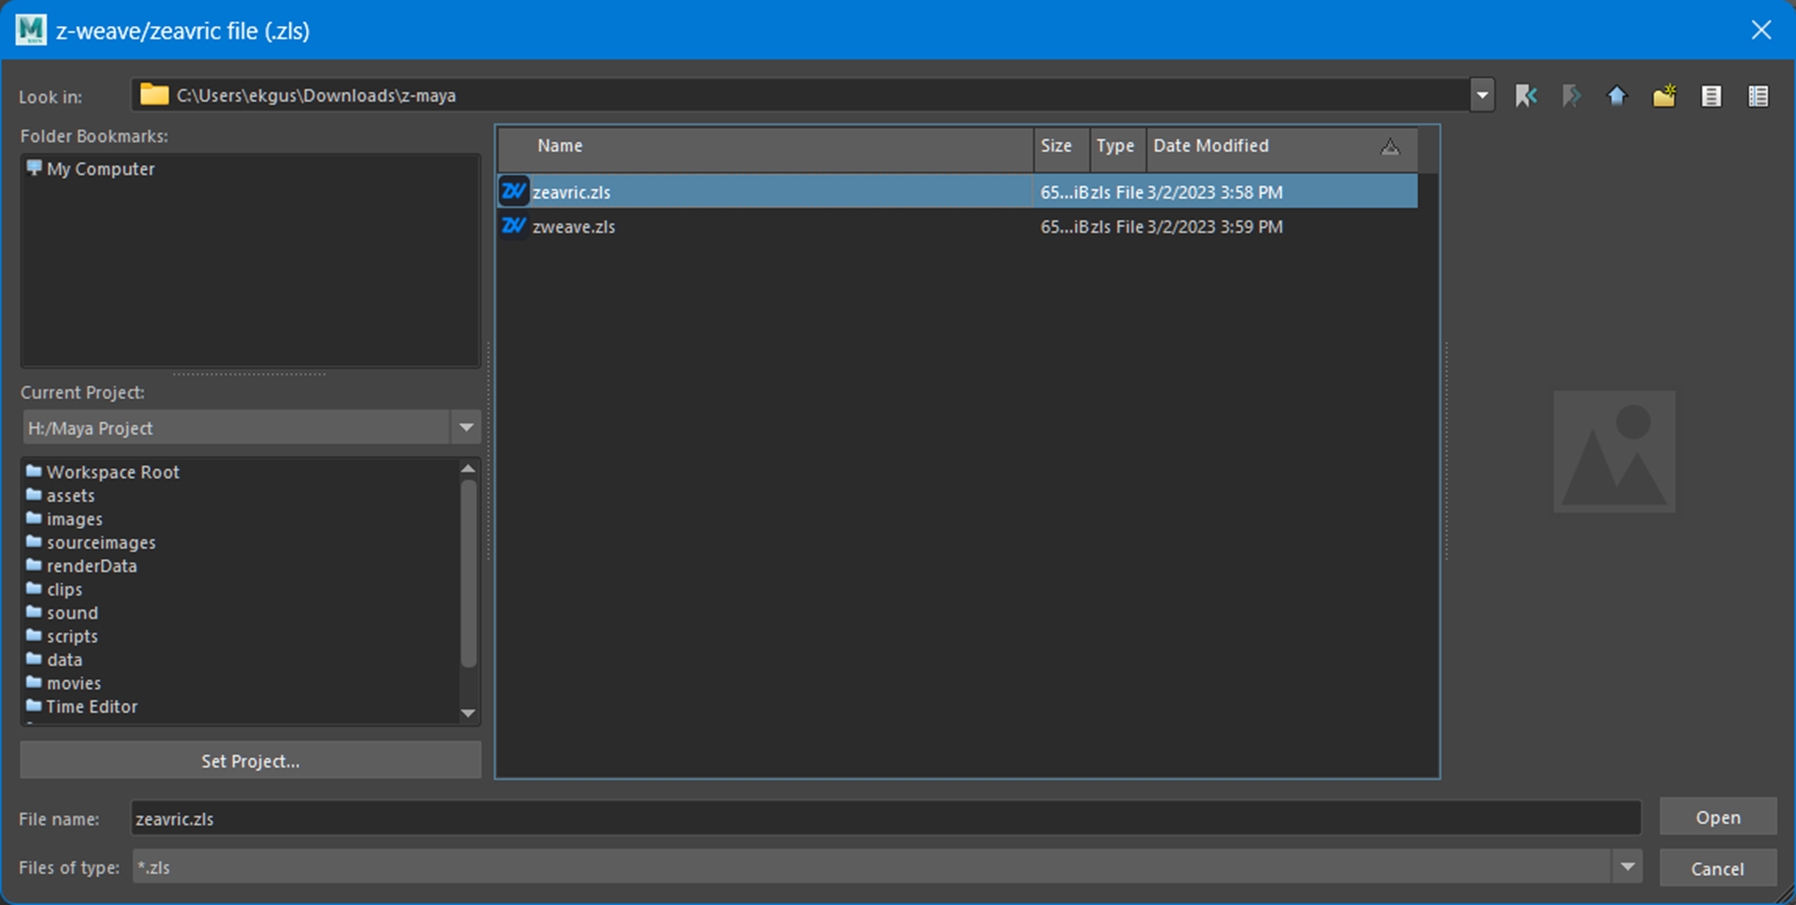Click project folder list scroll-down arrow
The image size is (1796, 905).
[x=468, y=713]
